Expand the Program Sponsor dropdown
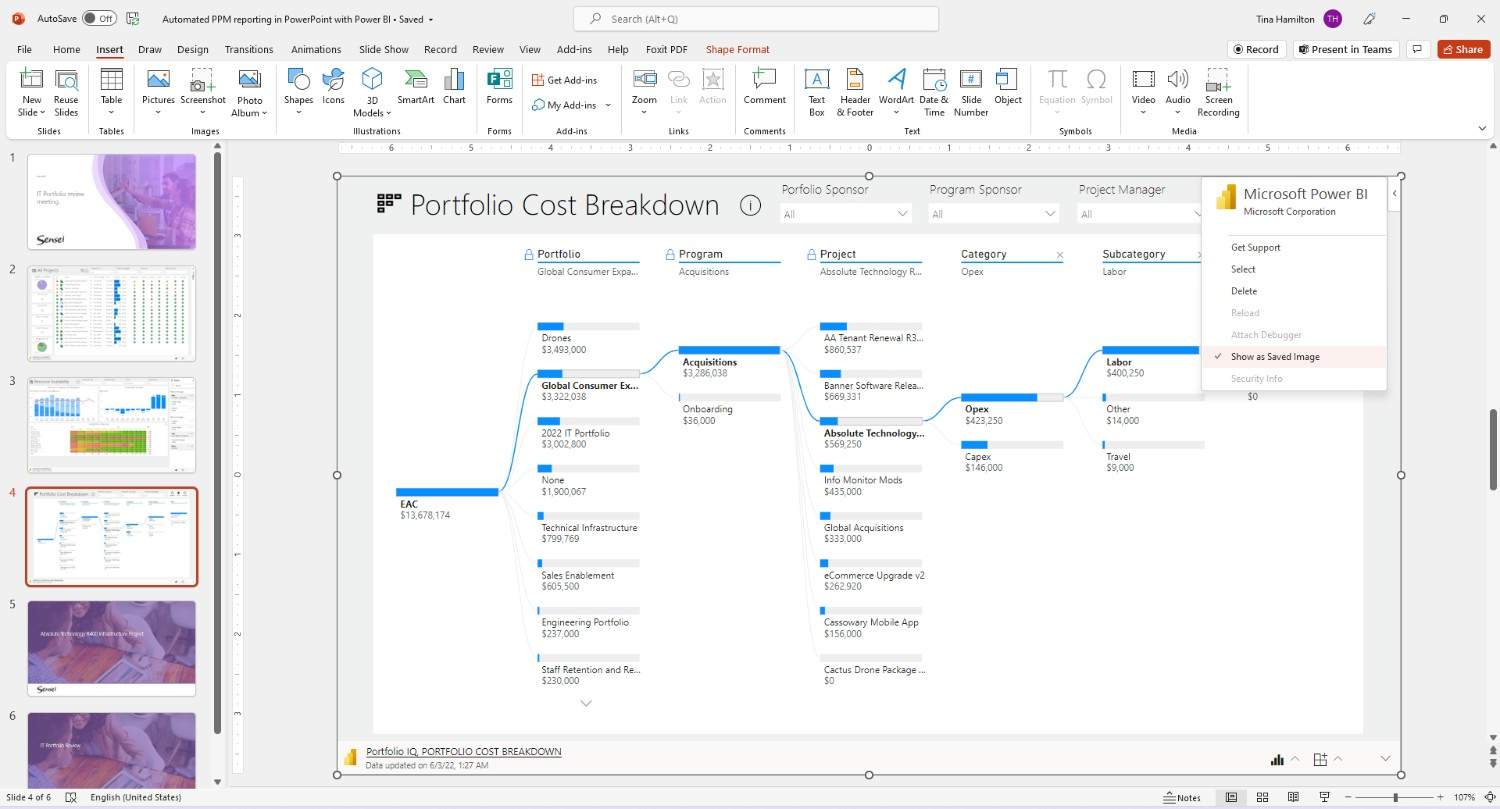The height and width of the screenshot is (809, 1500). tap(994, 214)
